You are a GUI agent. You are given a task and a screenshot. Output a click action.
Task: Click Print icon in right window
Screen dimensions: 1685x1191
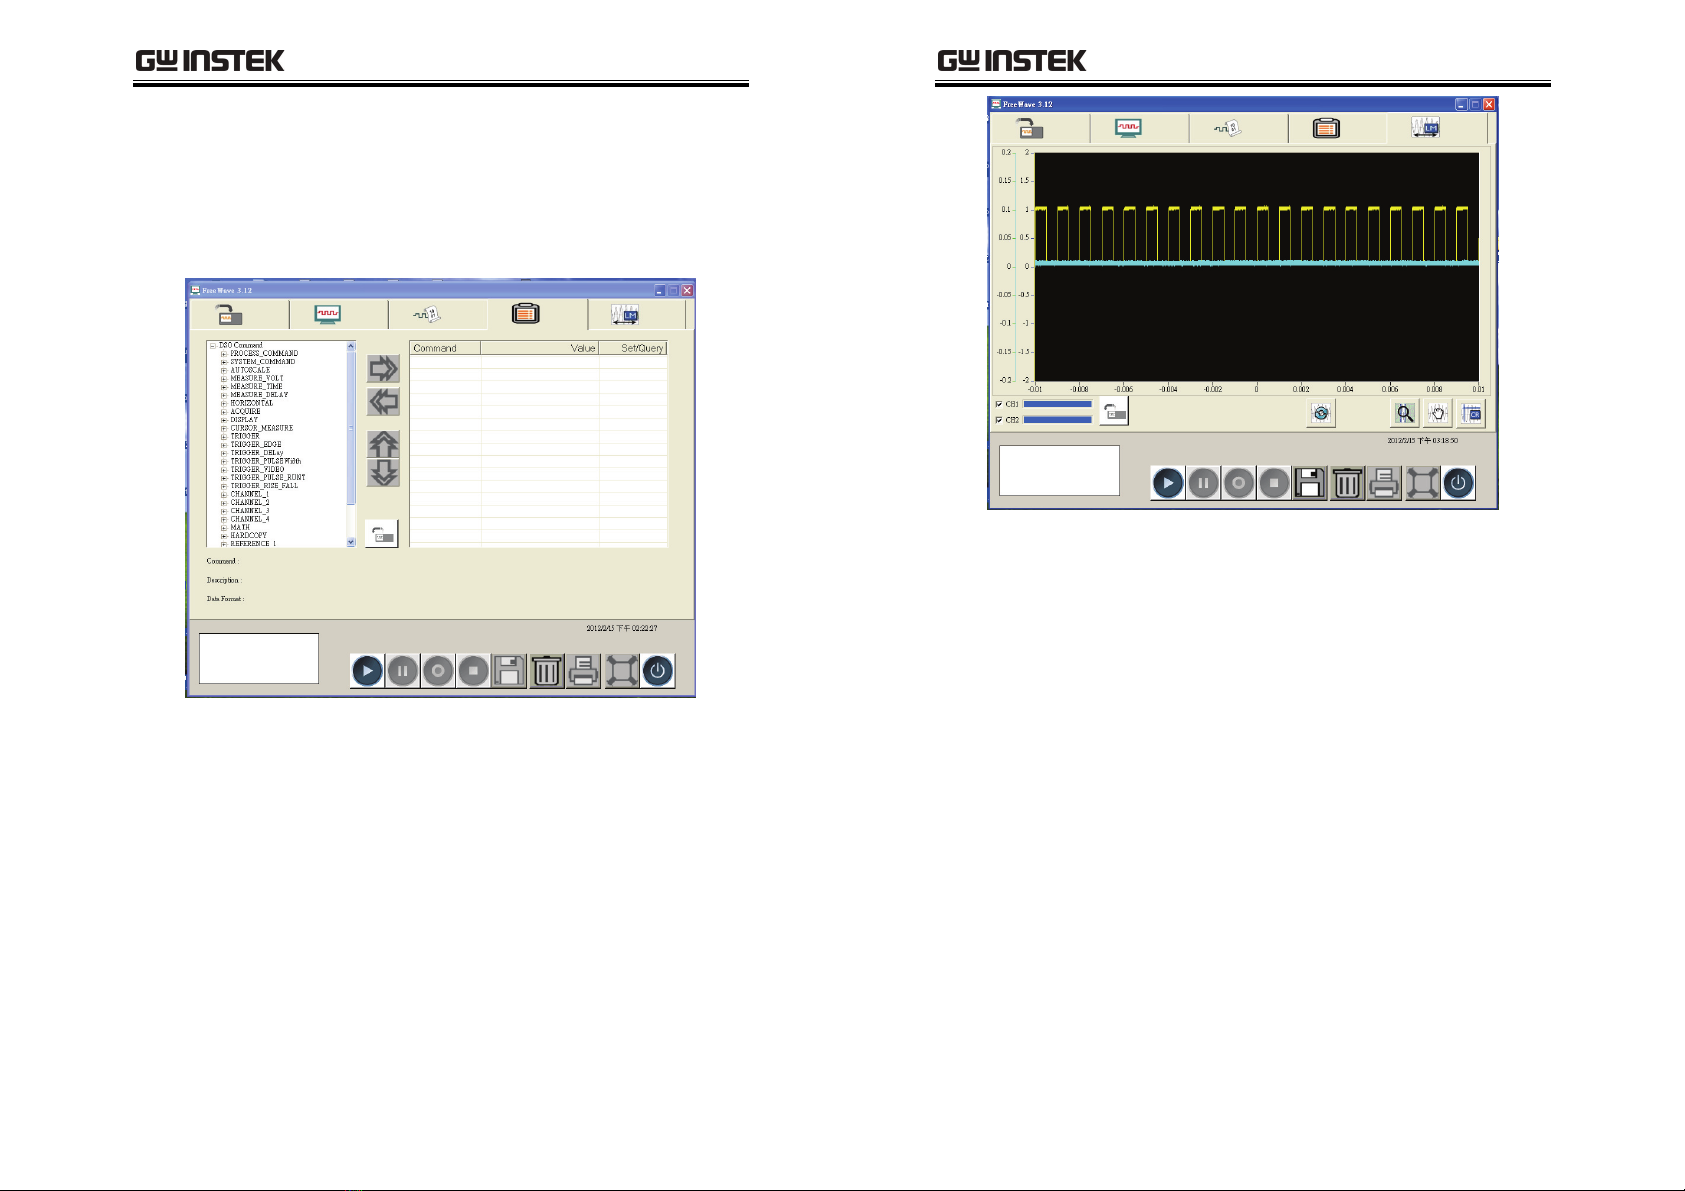point(1384,484)
